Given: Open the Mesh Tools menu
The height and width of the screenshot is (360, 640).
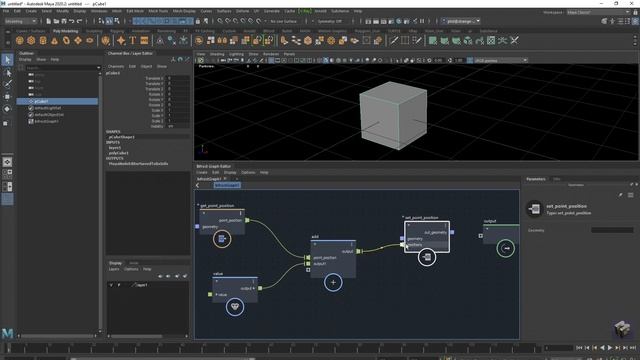Looking at the screenshot, I should [x=158, y=11].
